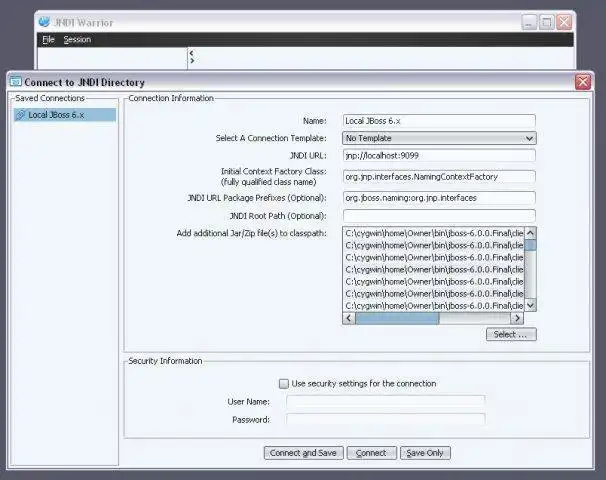Click classpath list scroll down arrow
Viewport: 606px width, 480px height.
coord(530,305)
